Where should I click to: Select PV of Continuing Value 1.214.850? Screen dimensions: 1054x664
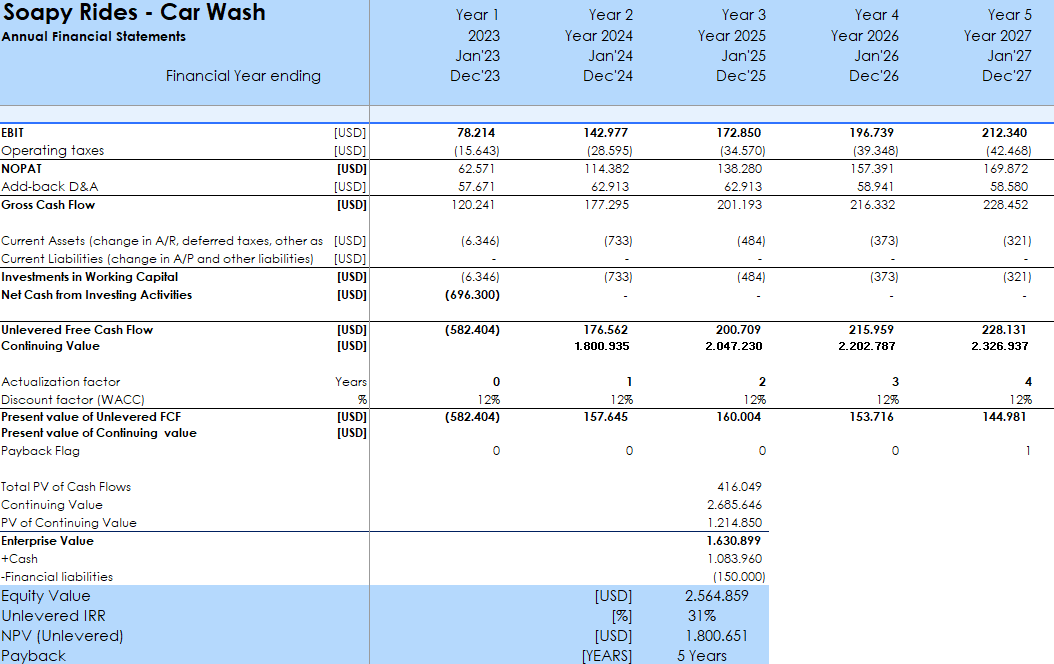pos(734,523)
